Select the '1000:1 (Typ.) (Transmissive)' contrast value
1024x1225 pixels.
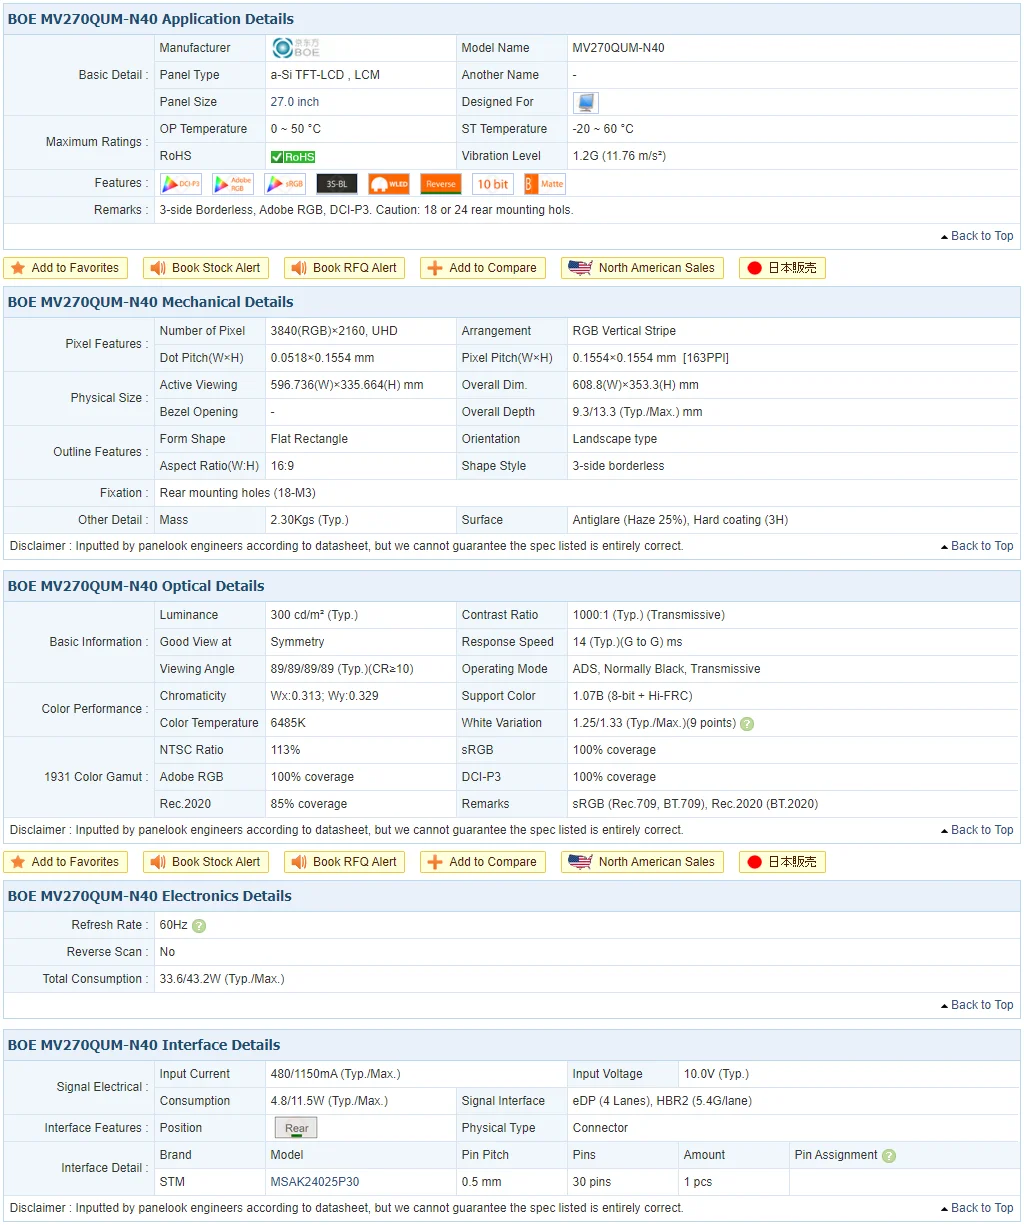click(x=649, y=615)
